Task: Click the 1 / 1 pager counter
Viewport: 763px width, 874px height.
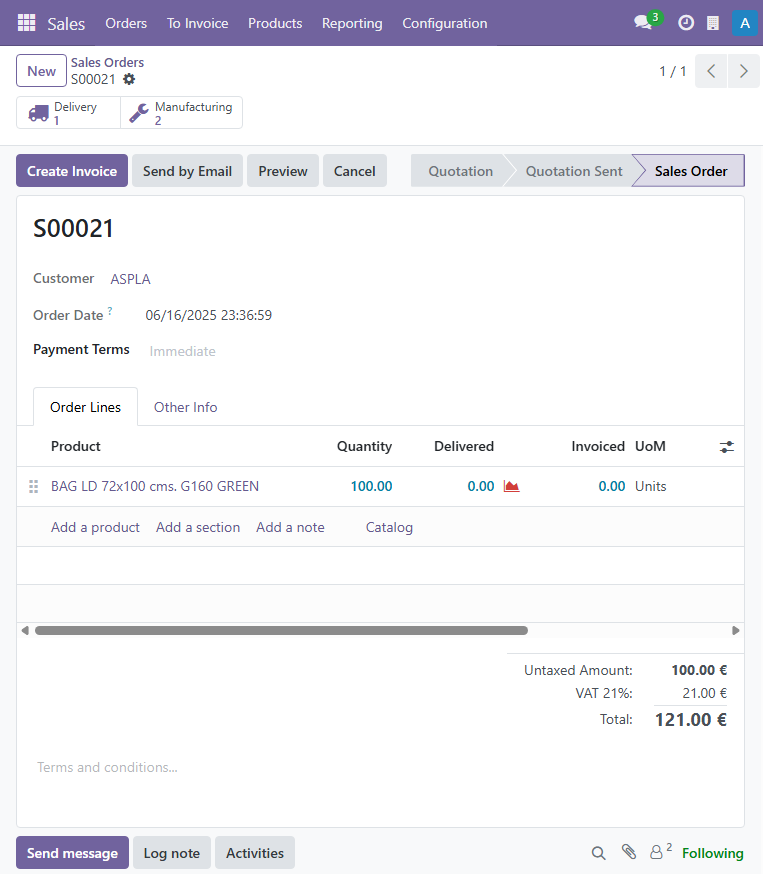Action: pos(673,71)
